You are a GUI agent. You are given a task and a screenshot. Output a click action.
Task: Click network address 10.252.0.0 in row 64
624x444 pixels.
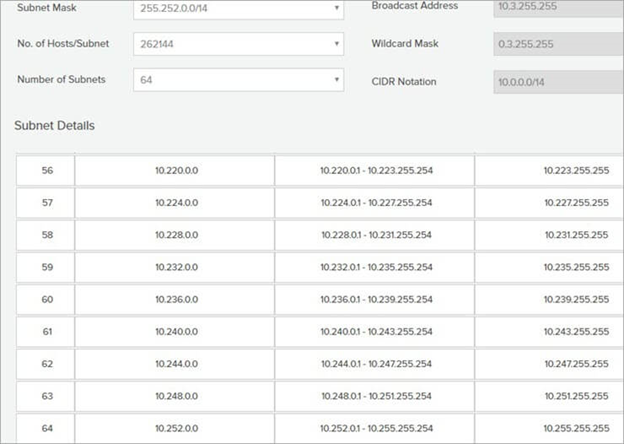click(176, 427)
